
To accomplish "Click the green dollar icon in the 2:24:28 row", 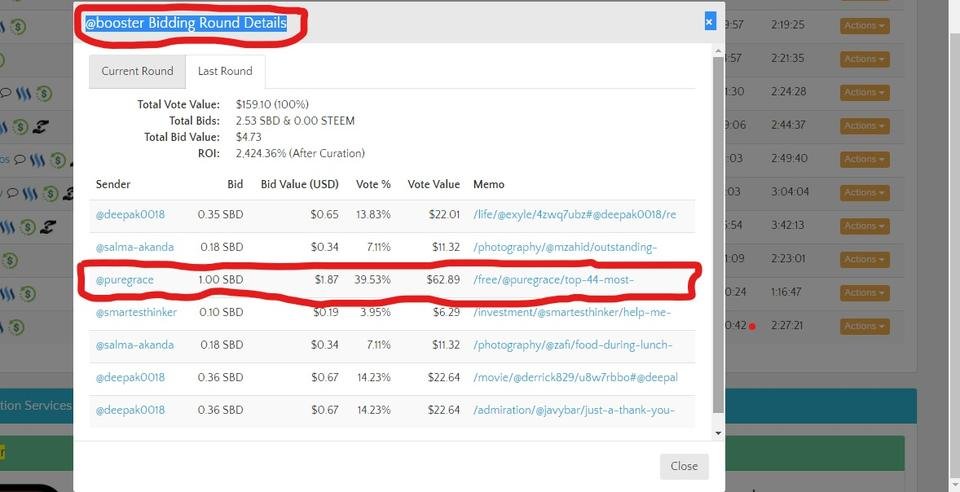I will (x=43, y=94).
